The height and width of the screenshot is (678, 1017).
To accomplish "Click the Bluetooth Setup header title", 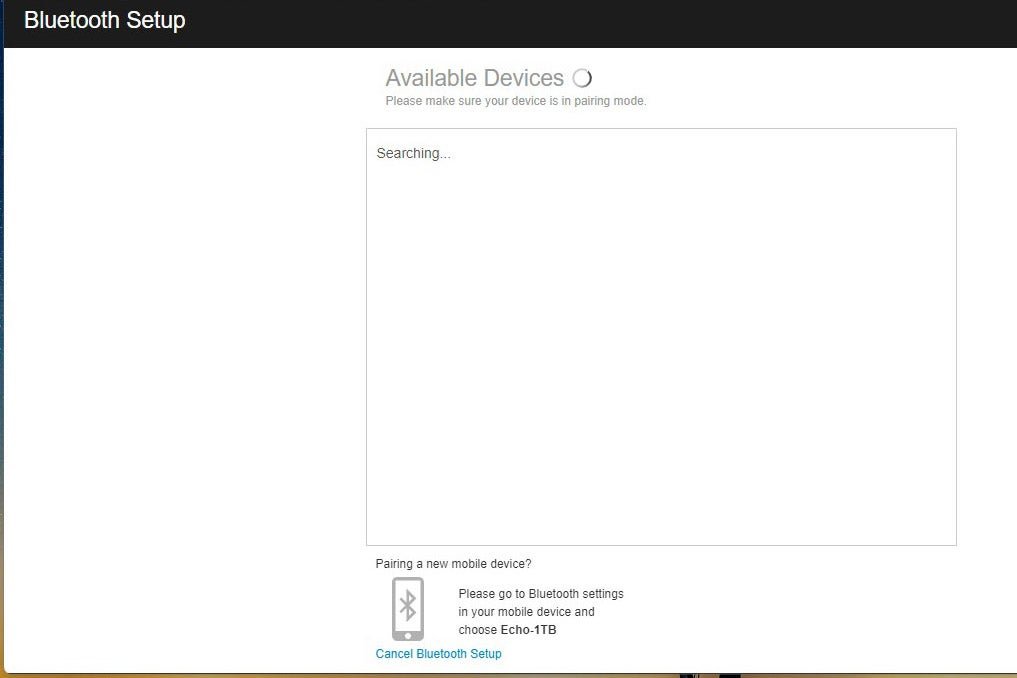I will [104, 20].
